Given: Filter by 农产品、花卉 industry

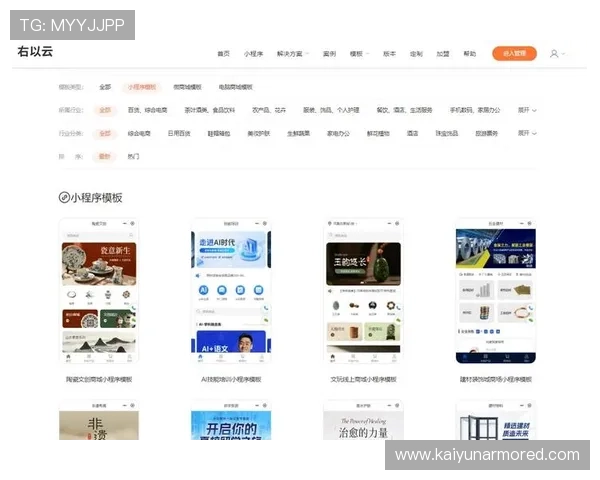Looking at the screenshot, I should click(x=269, y=110).
